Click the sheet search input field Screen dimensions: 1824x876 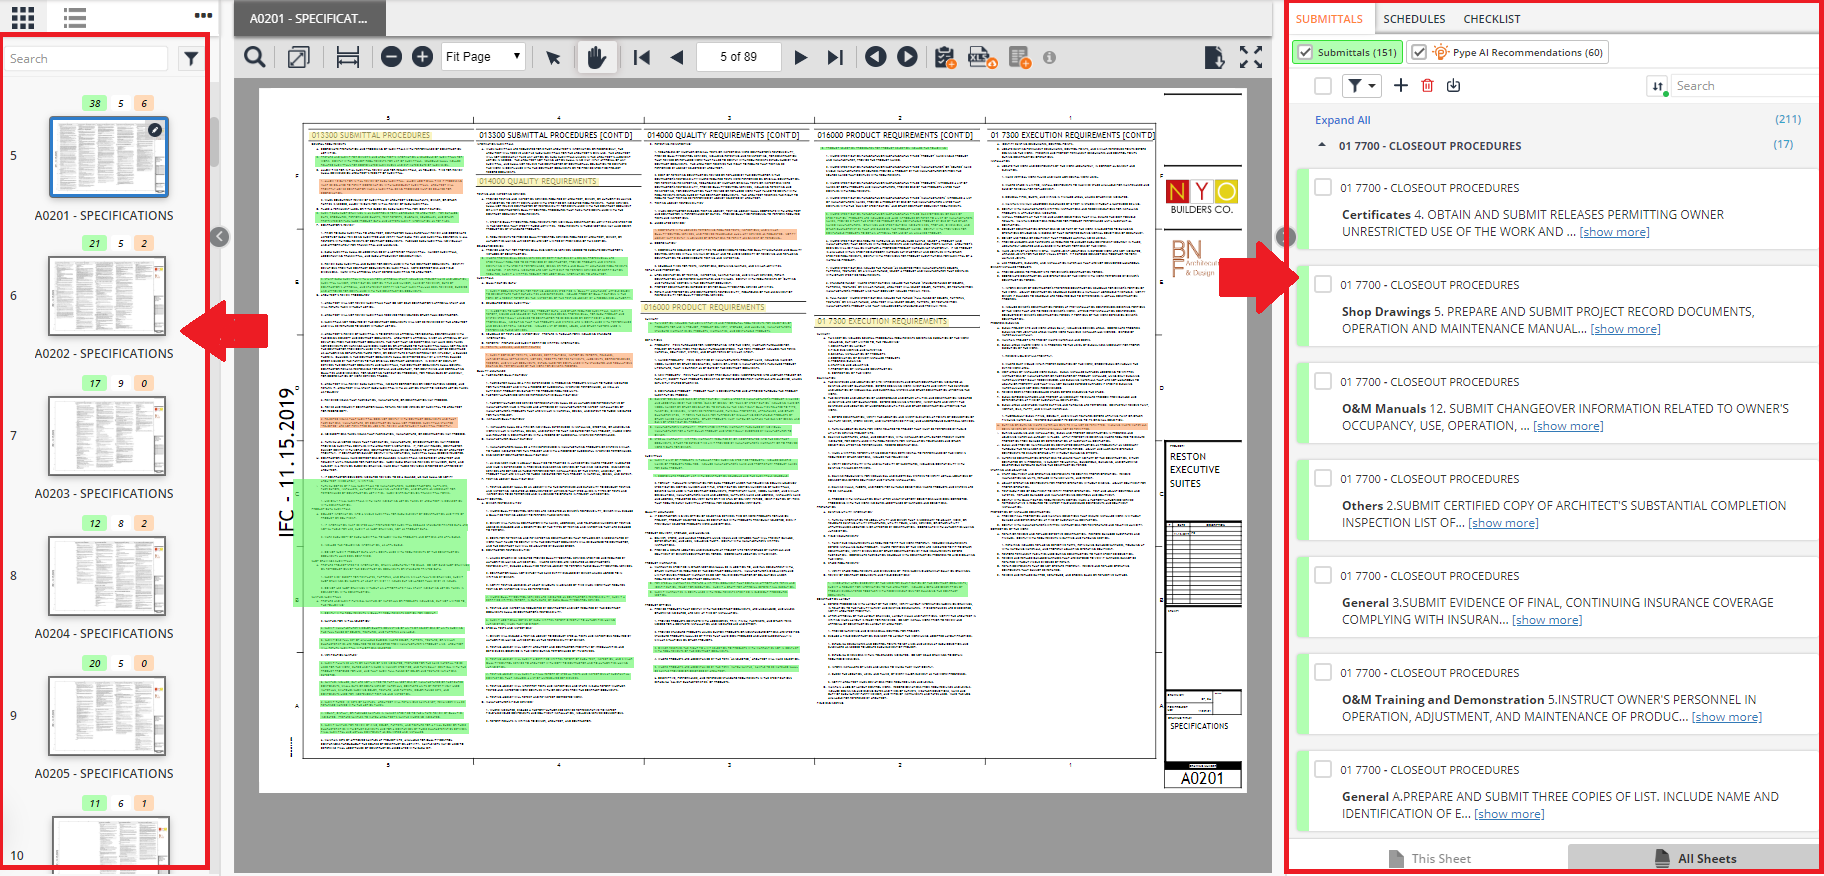click(x=88, y=59)
